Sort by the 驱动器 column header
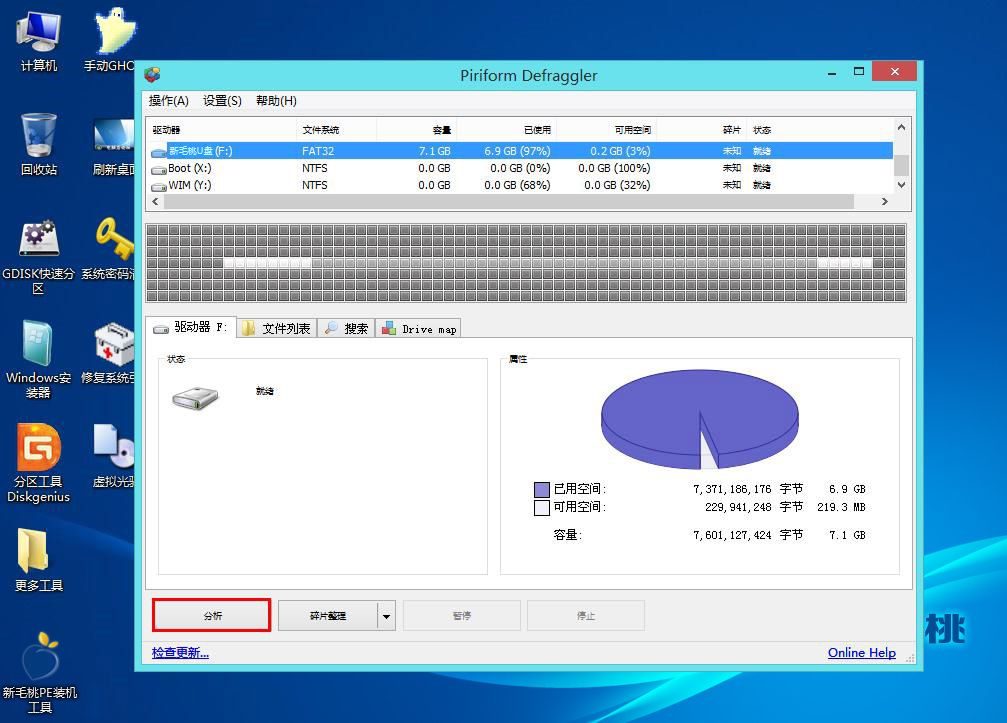The width and height of the screenshot is (1007, 723). tap(222, 130)
